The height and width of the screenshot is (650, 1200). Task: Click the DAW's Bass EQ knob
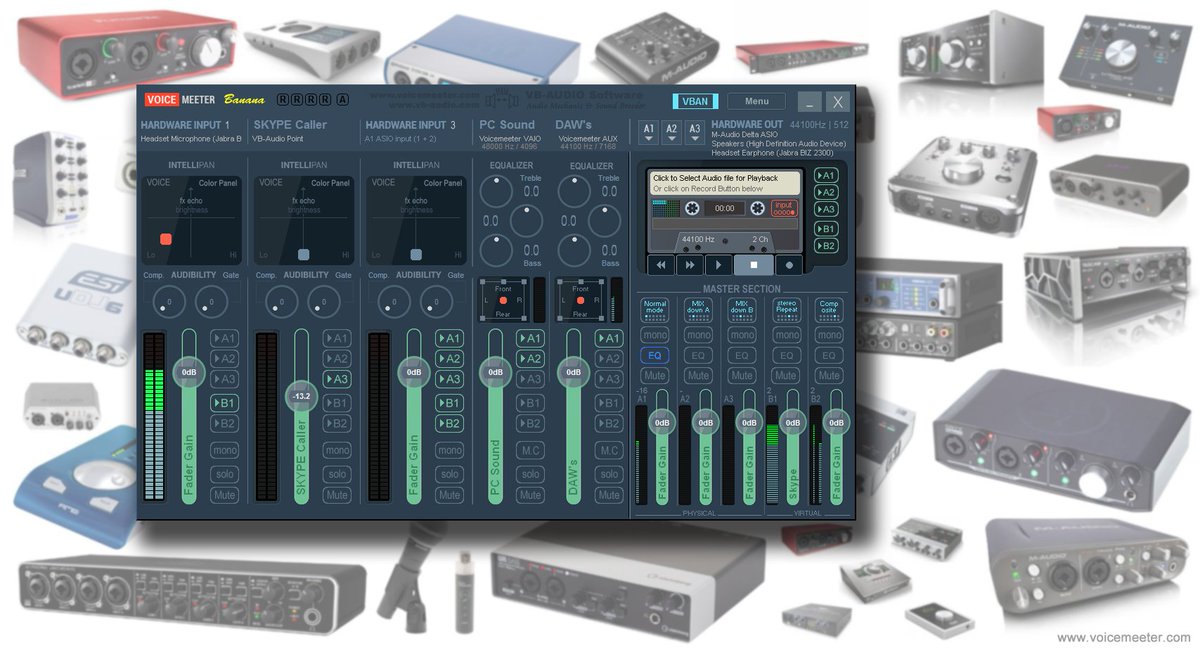tap(574, 250)
